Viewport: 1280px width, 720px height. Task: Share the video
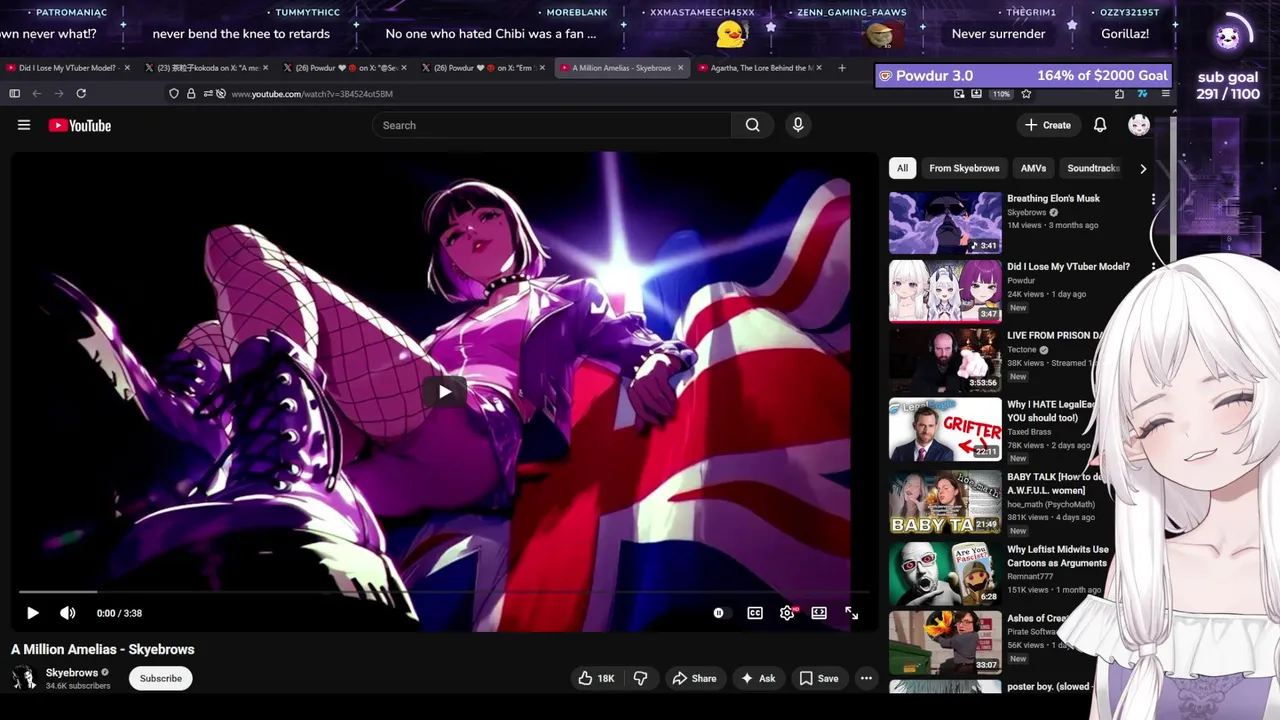click(694, 678)
